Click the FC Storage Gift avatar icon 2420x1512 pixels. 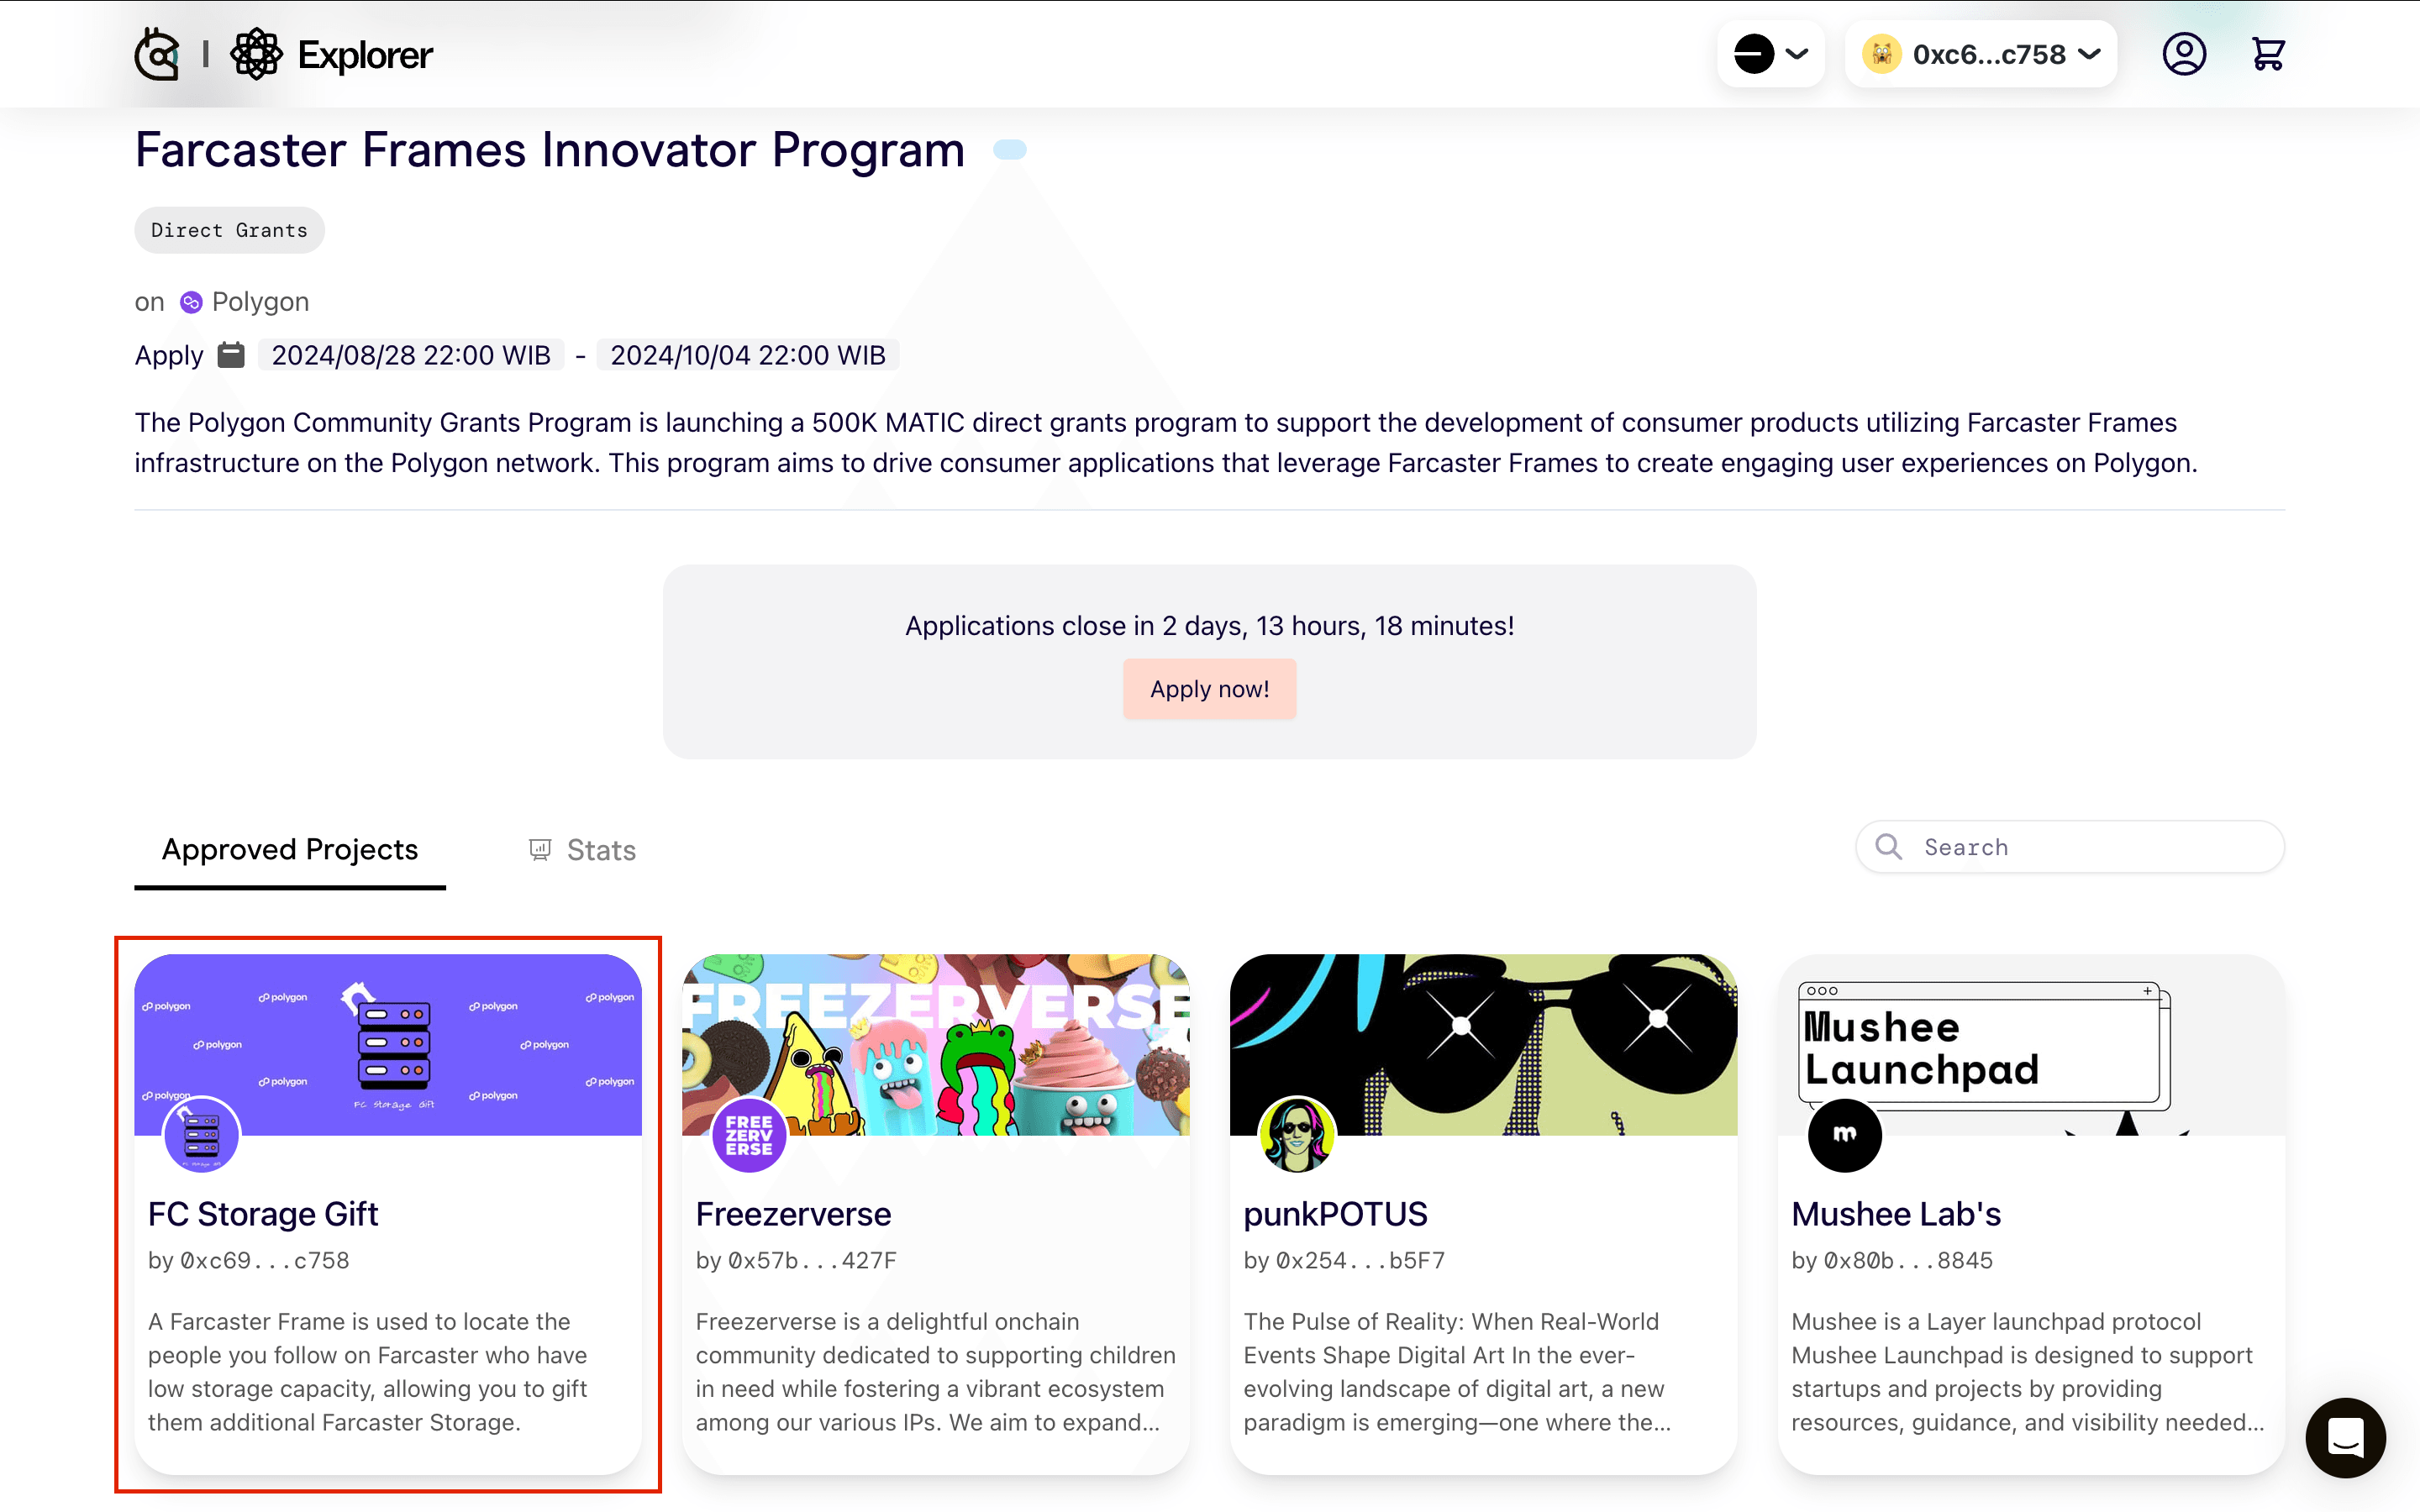click(x=201, y=1135)
